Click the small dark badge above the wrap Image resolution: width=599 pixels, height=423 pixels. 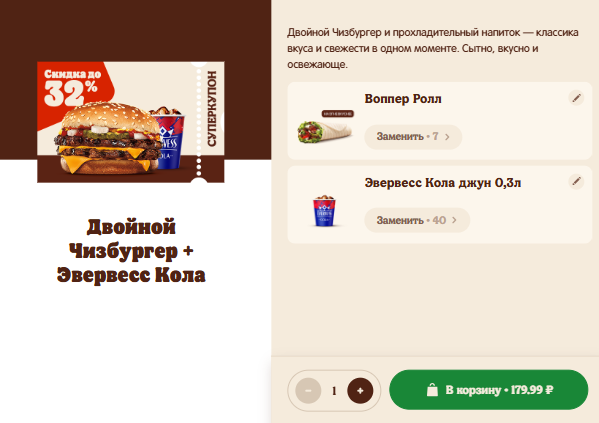338,114
